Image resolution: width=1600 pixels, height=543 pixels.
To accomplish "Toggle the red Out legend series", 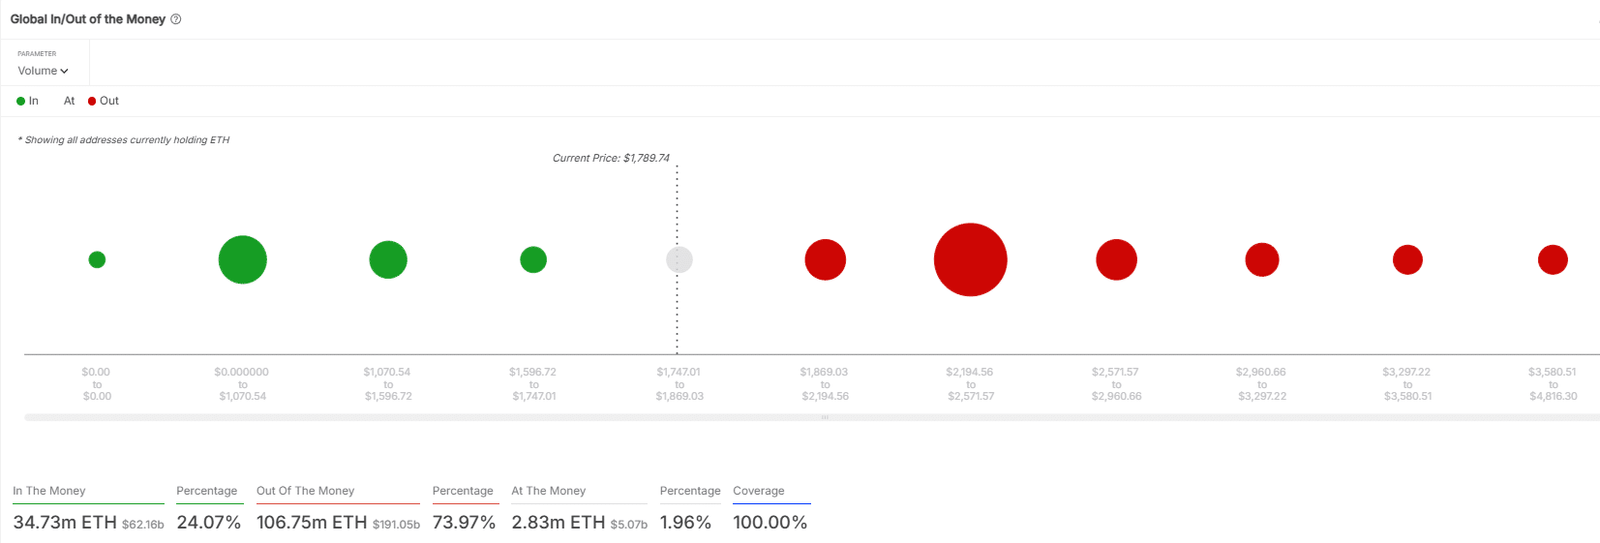I will pos(103,101).
